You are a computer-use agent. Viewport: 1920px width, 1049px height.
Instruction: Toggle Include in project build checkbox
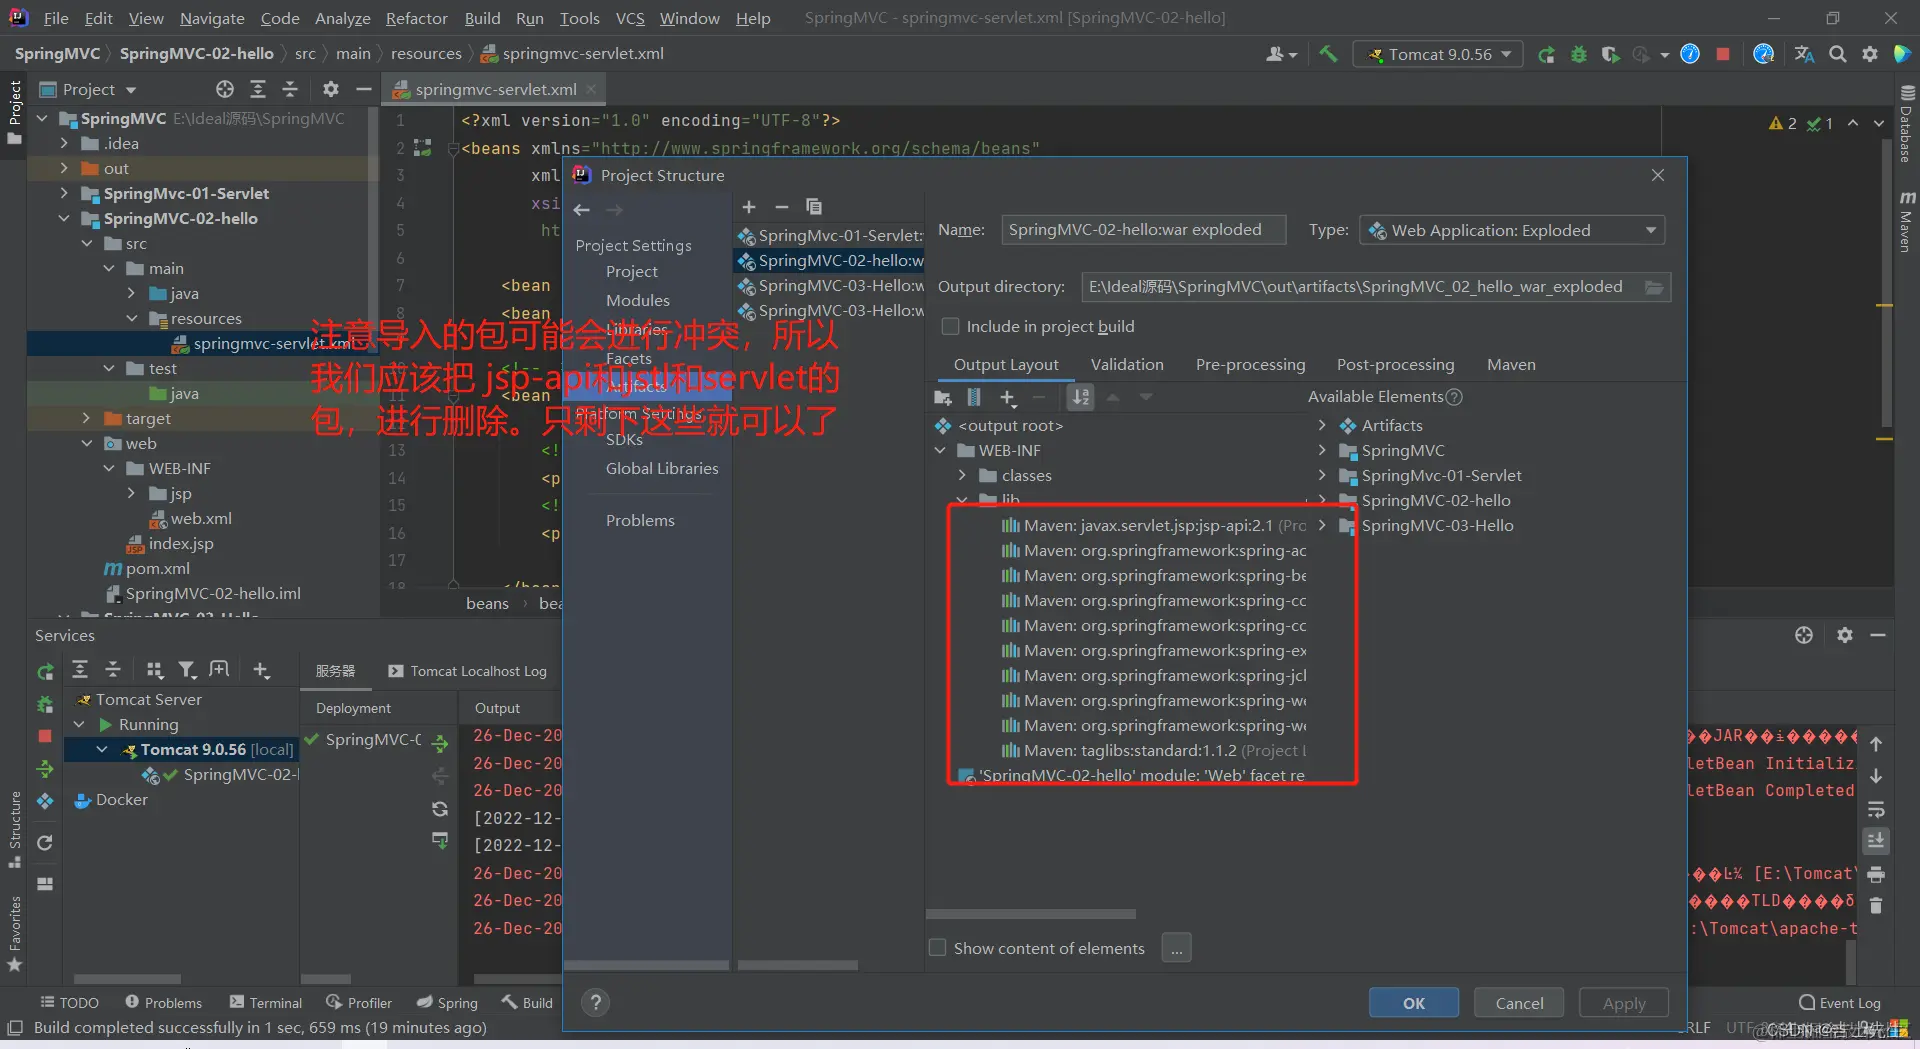click(951, 326)
